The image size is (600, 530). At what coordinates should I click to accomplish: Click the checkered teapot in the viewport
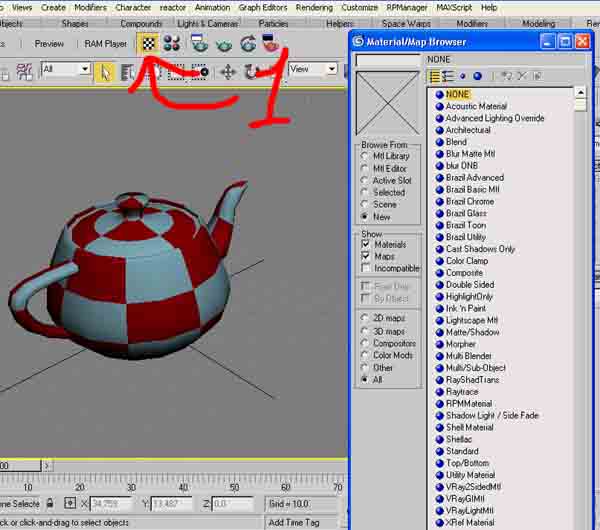(x=130, y=271)
